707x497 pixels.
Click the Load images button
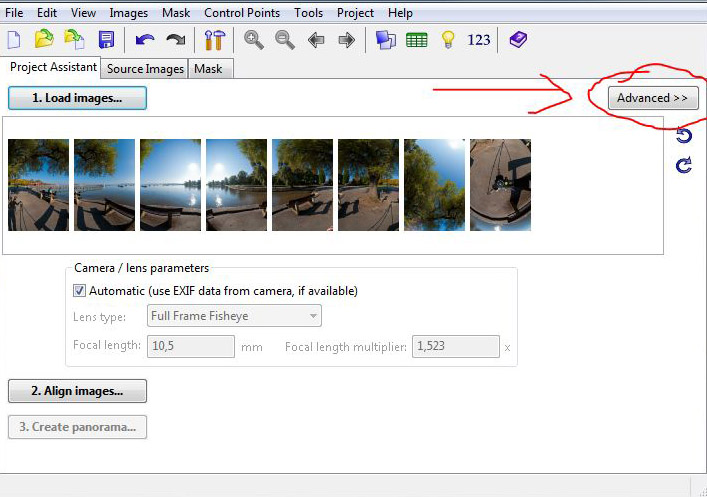(77, 98)
